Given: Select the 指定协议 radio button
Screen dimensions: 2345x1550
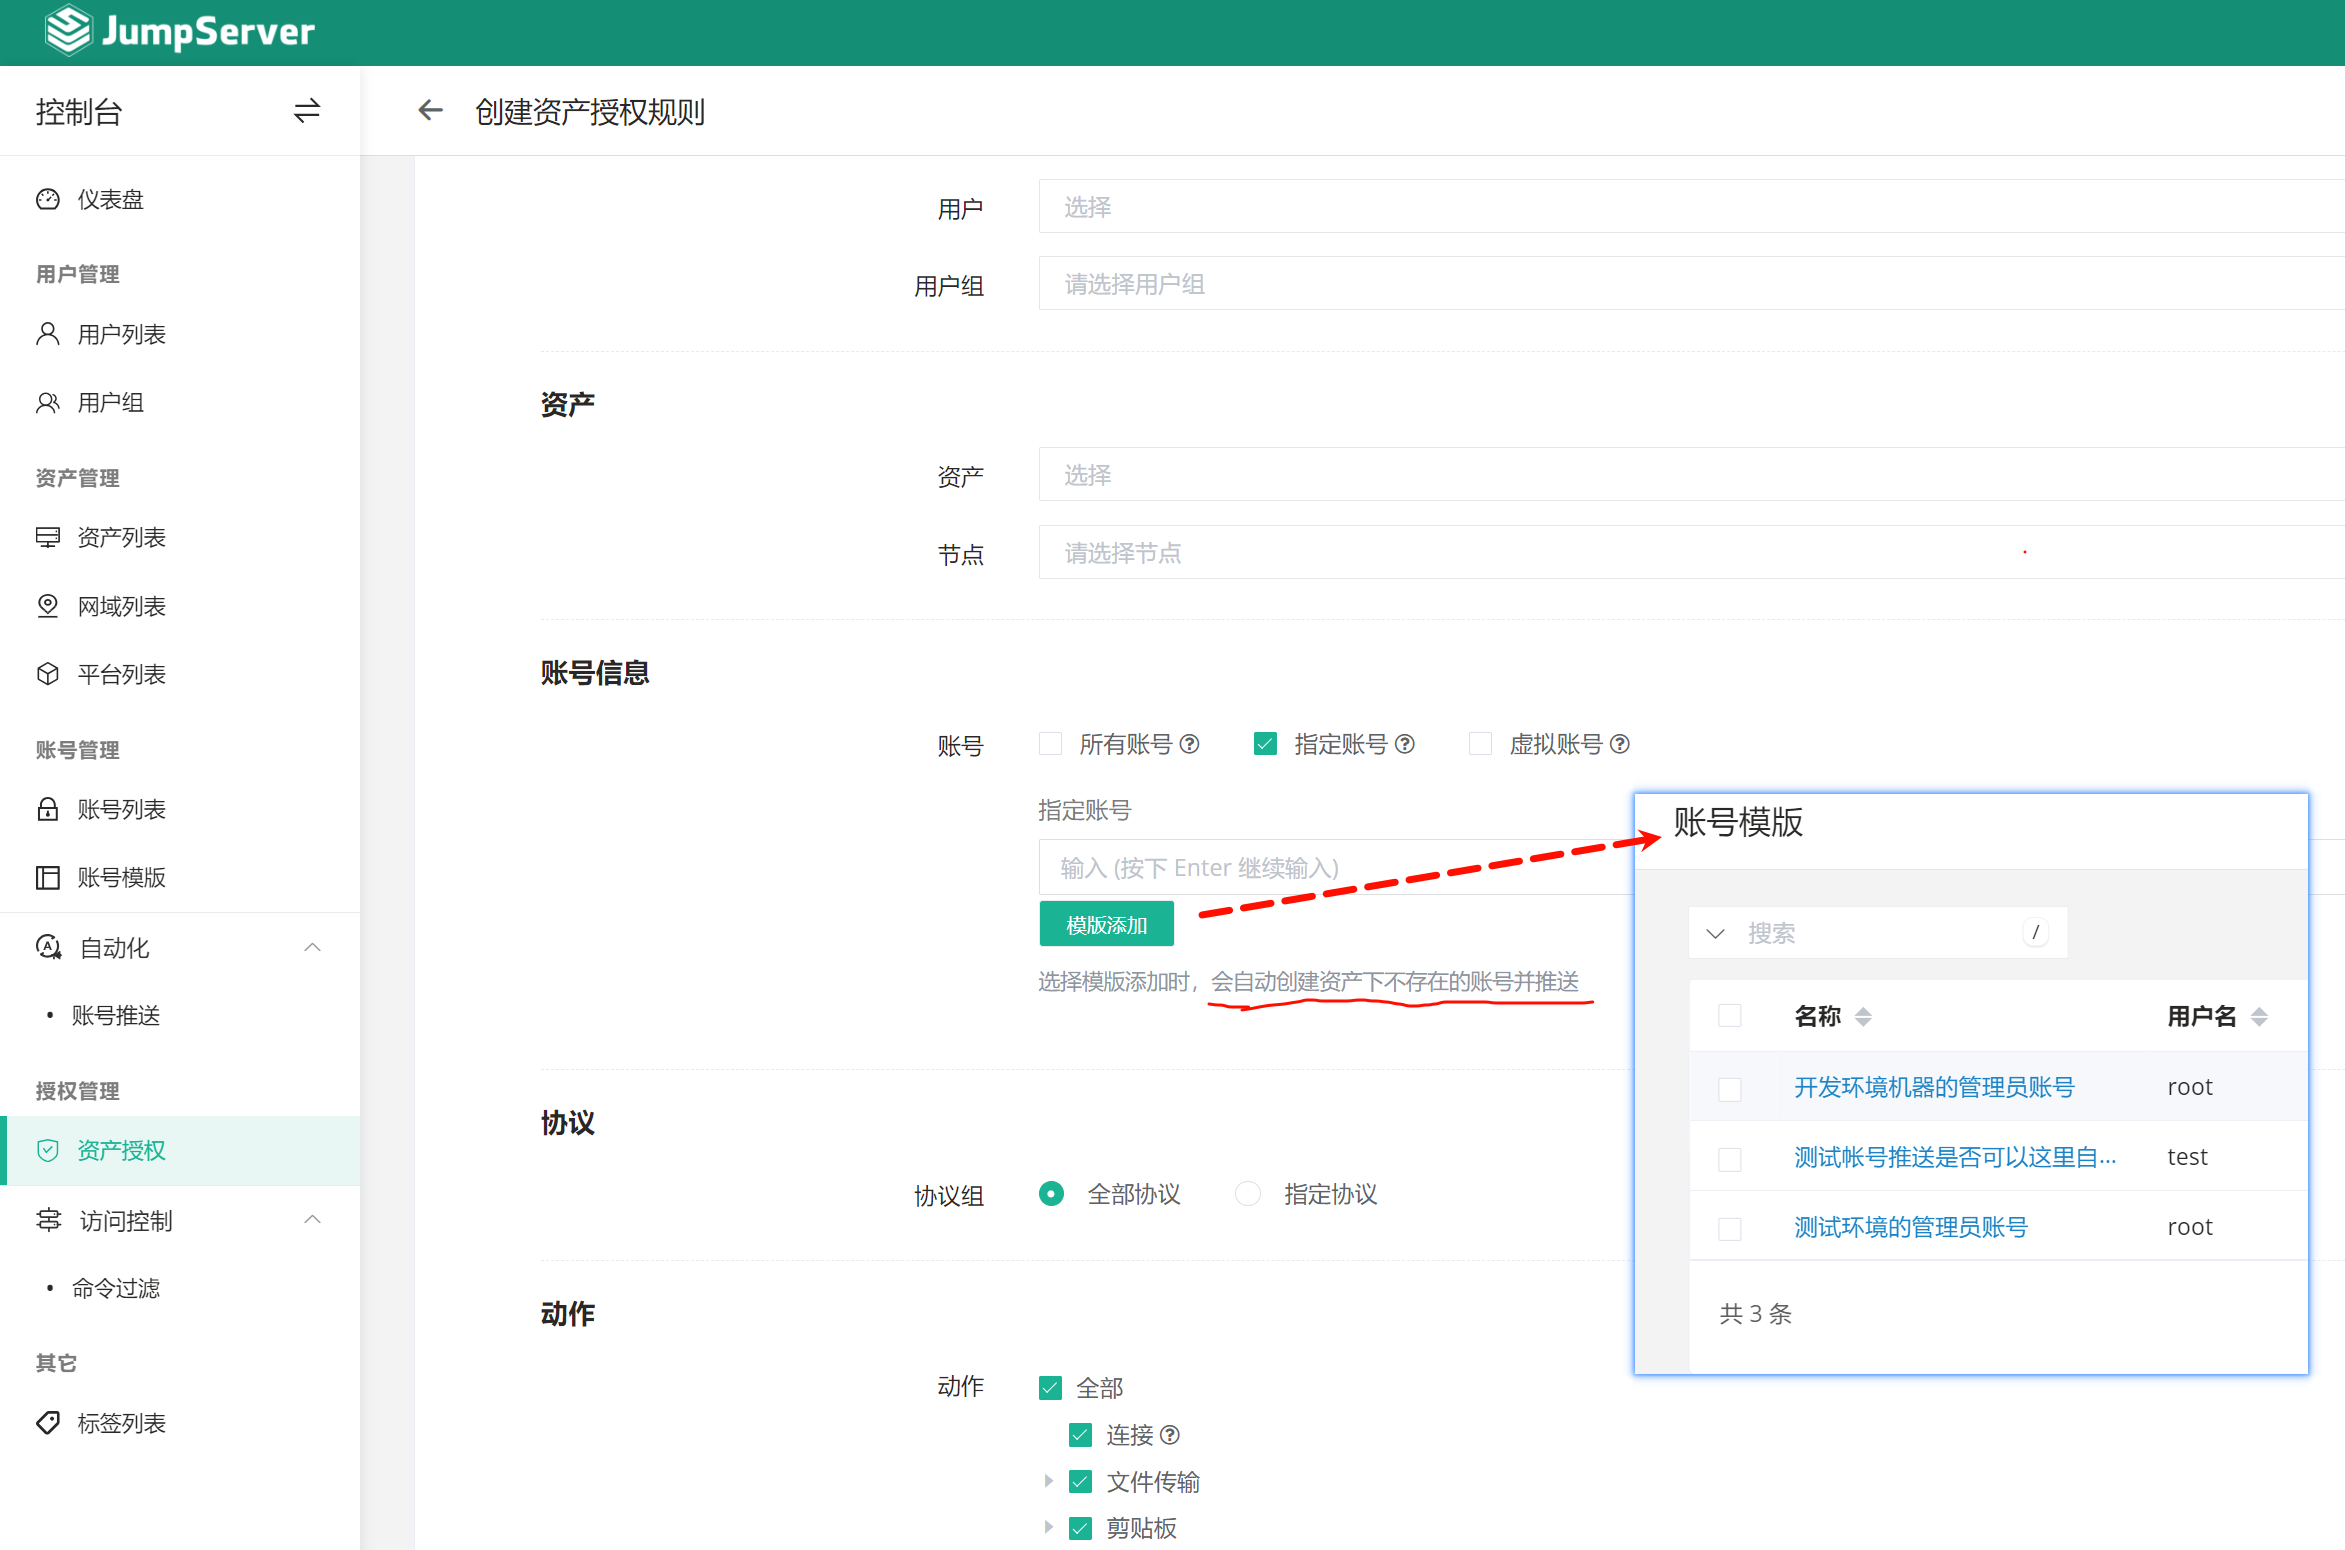Looking at the screenshot, I should point(1247,1194).
